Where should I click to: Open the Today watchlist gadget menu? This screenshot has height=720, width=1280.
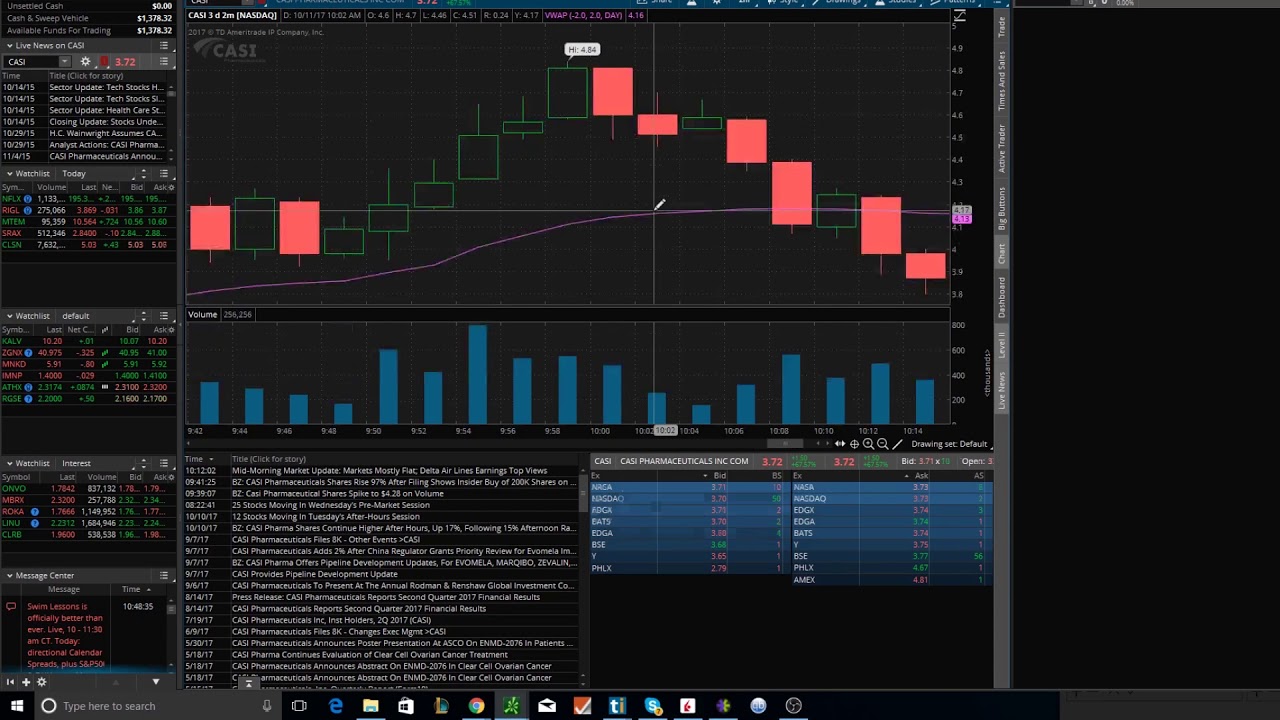[164, 174]
